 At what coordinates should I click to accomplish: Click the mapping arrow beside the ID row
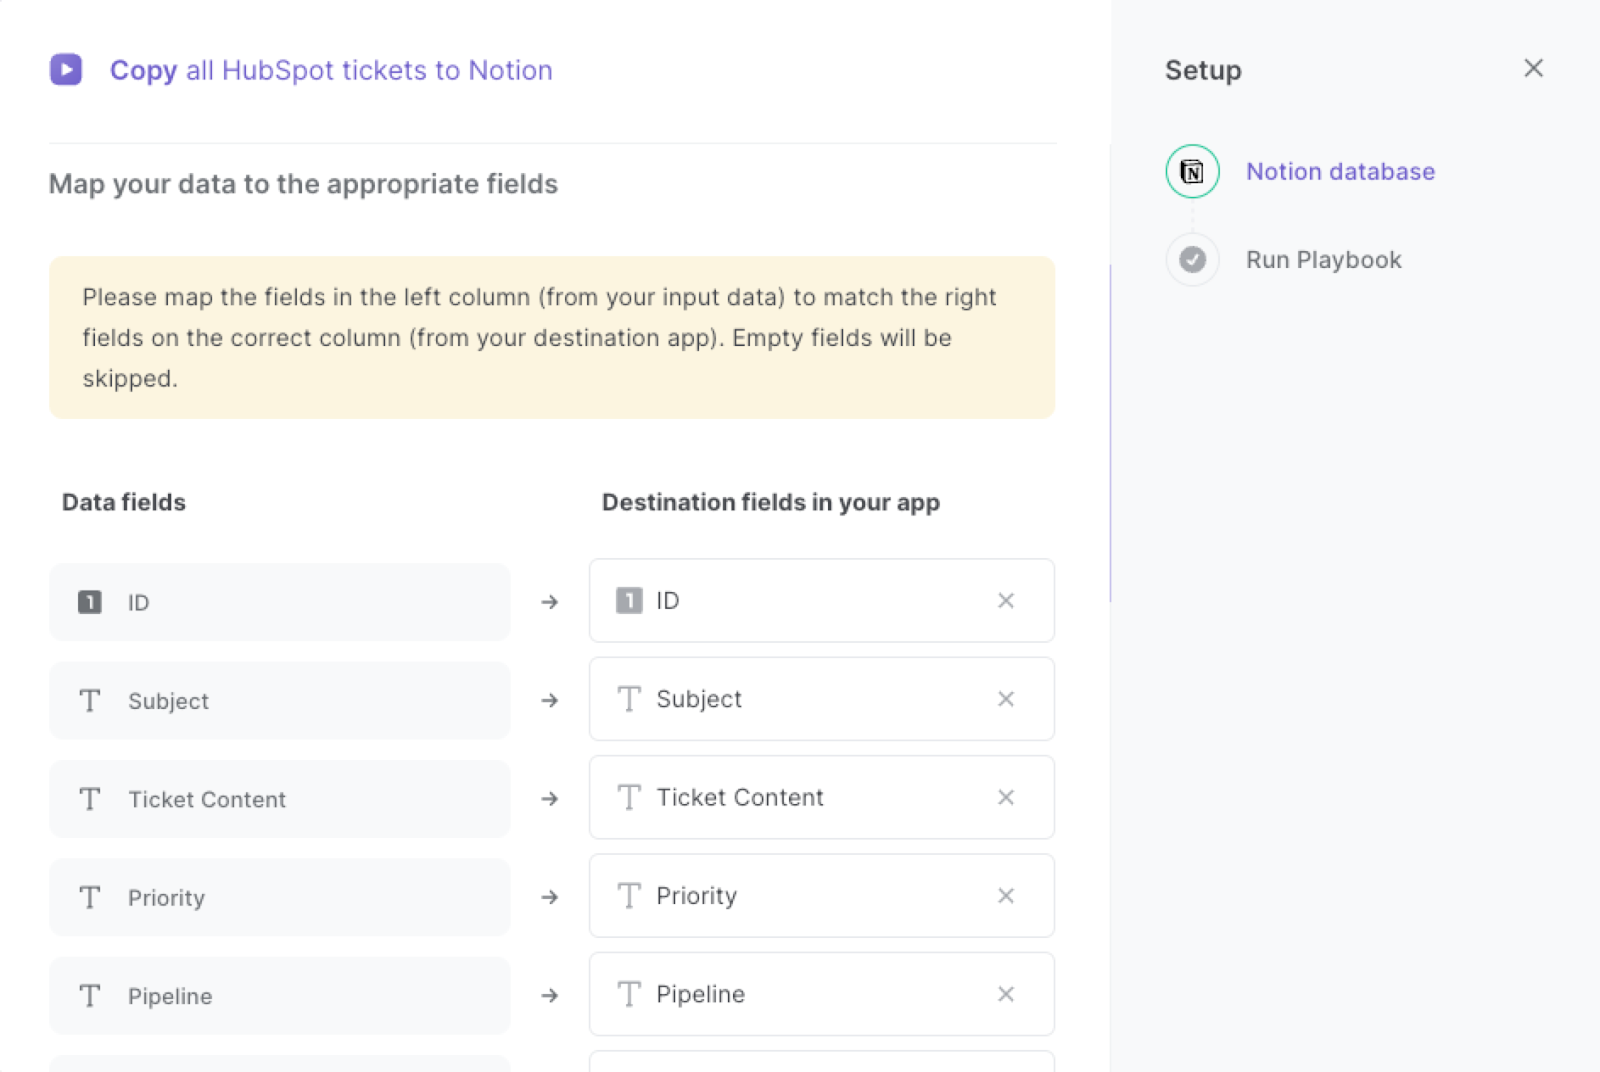tap(550, 602)
